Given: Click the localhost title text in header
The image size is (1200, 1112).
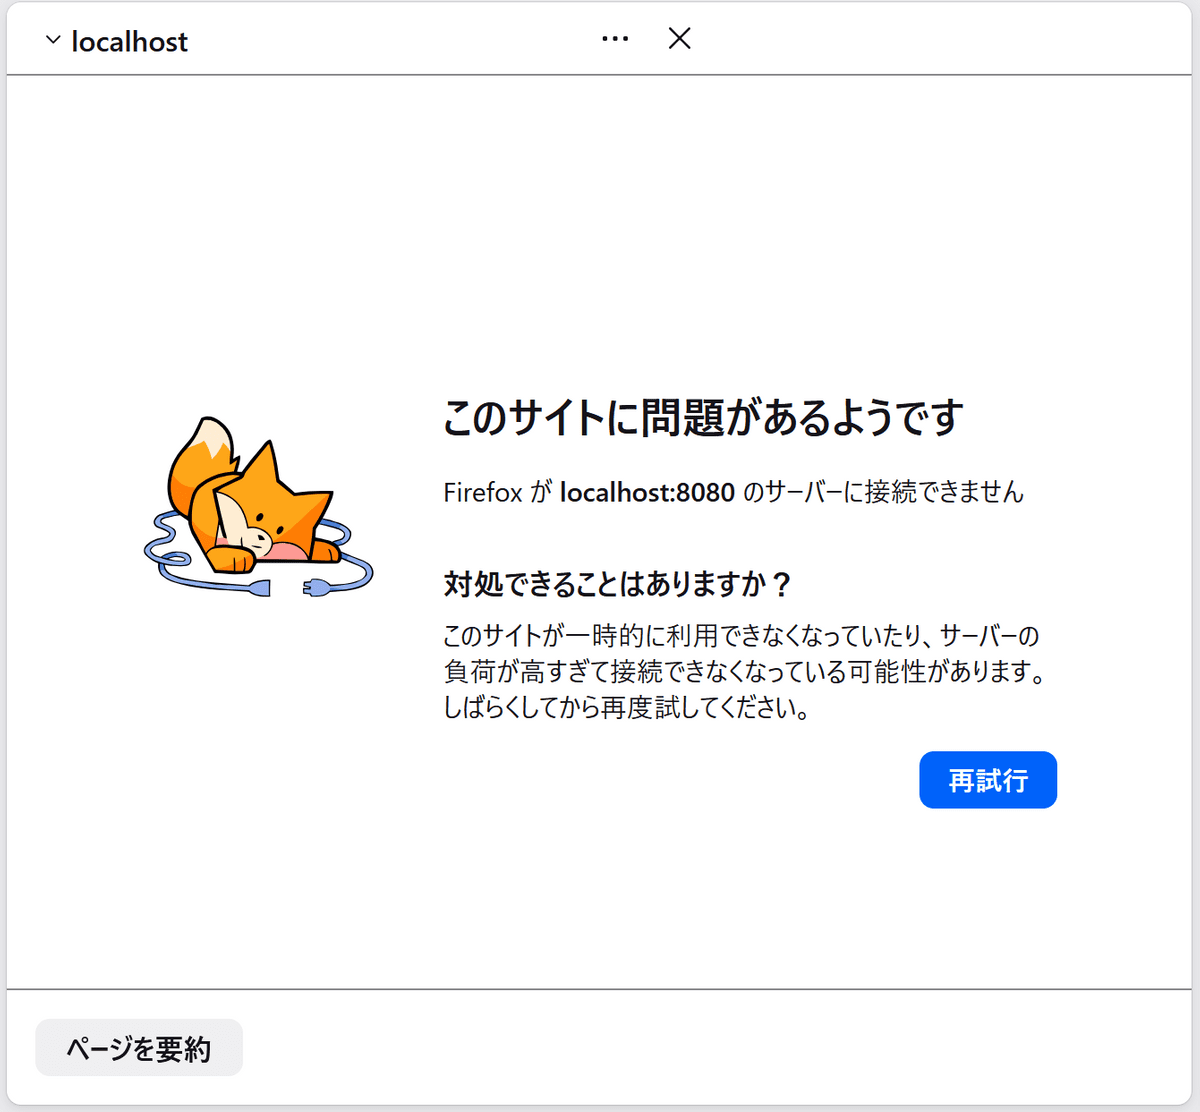Looking at the screenshot, I should pyautogui.click(x=130, y=41).
